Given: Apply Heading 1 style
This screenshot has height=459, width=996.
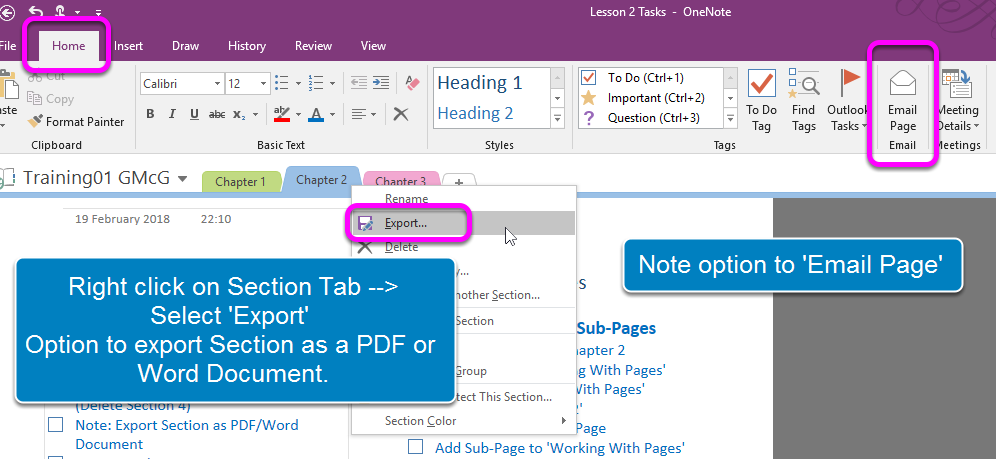Looking at the screenshot, I should (x=480, y=83).
